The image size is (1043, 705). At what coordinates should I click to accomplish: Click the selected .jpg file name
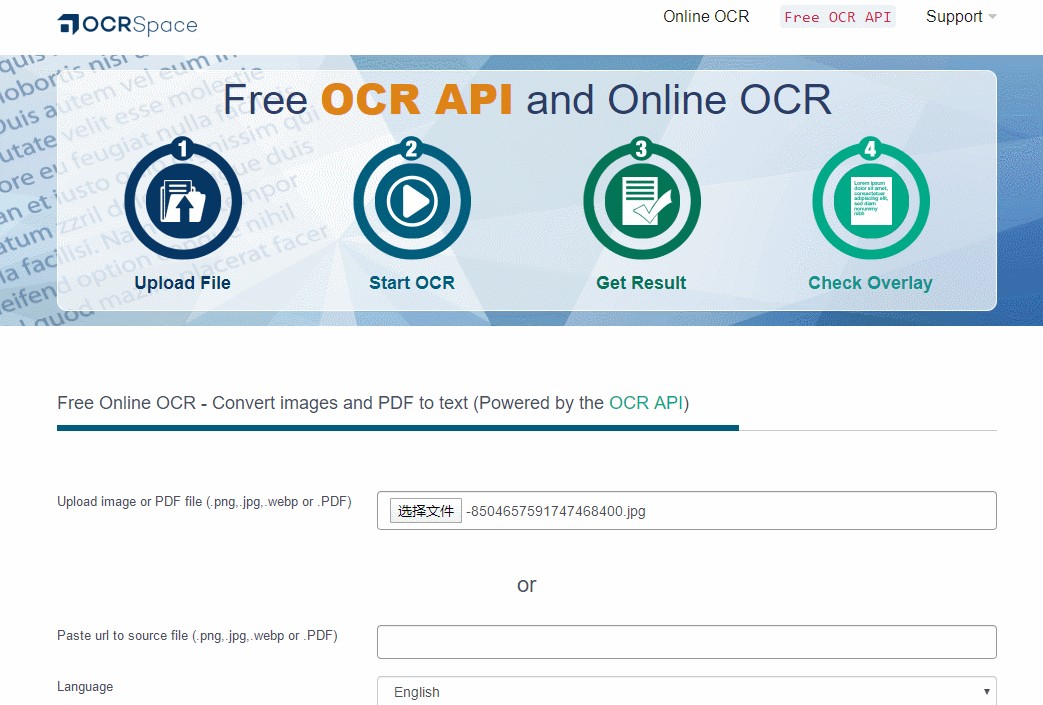(x=556, y=511)
